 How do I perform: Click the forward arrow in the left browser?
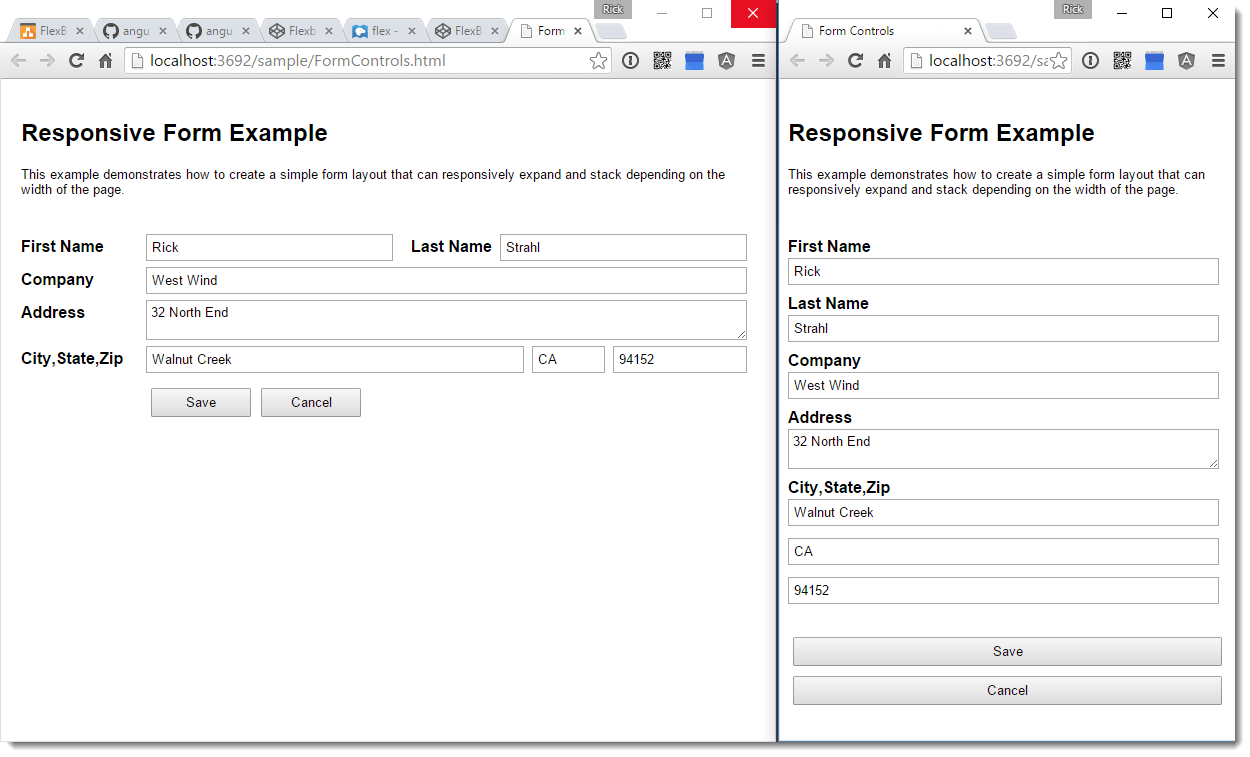pos(47,60)
